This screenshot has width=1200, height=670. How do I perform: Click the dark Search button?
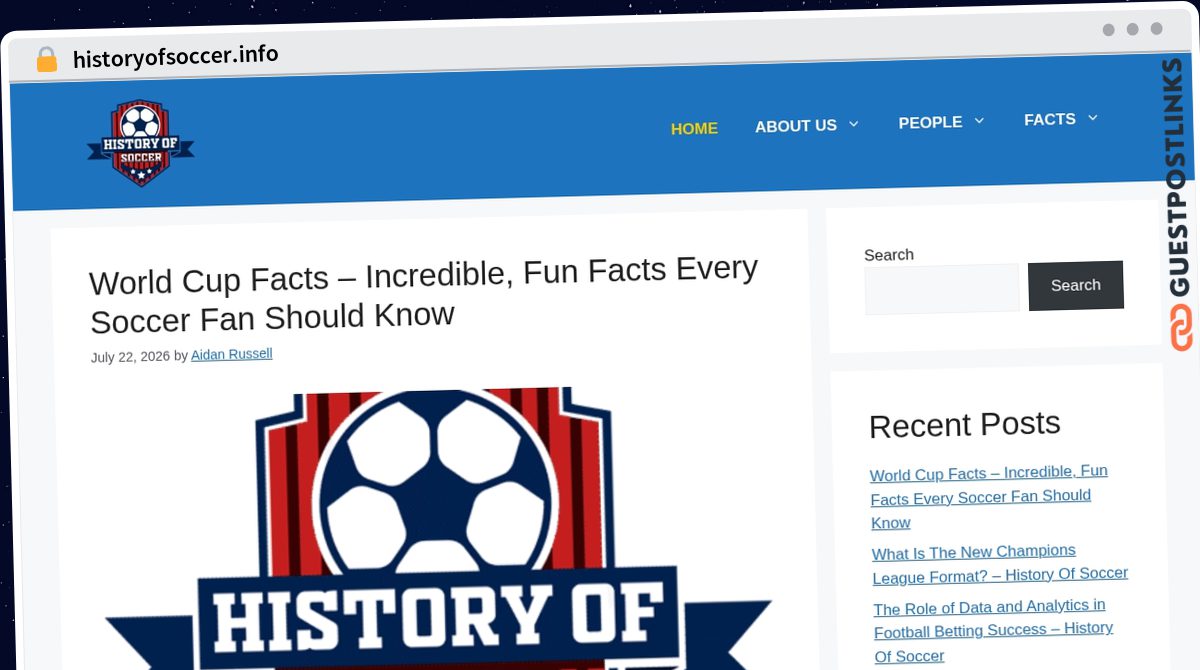(x=1076, y=285)
